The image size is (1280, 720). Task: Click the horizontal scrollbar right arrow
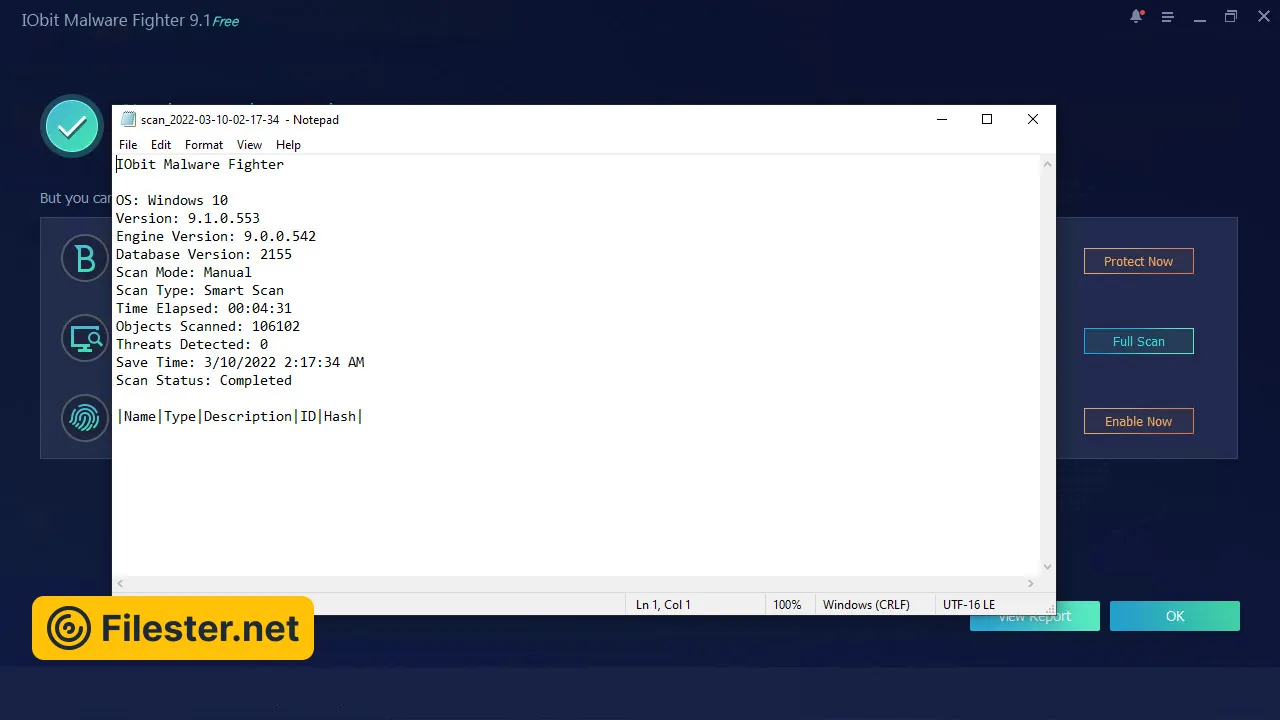click(x=1031, y=583)
